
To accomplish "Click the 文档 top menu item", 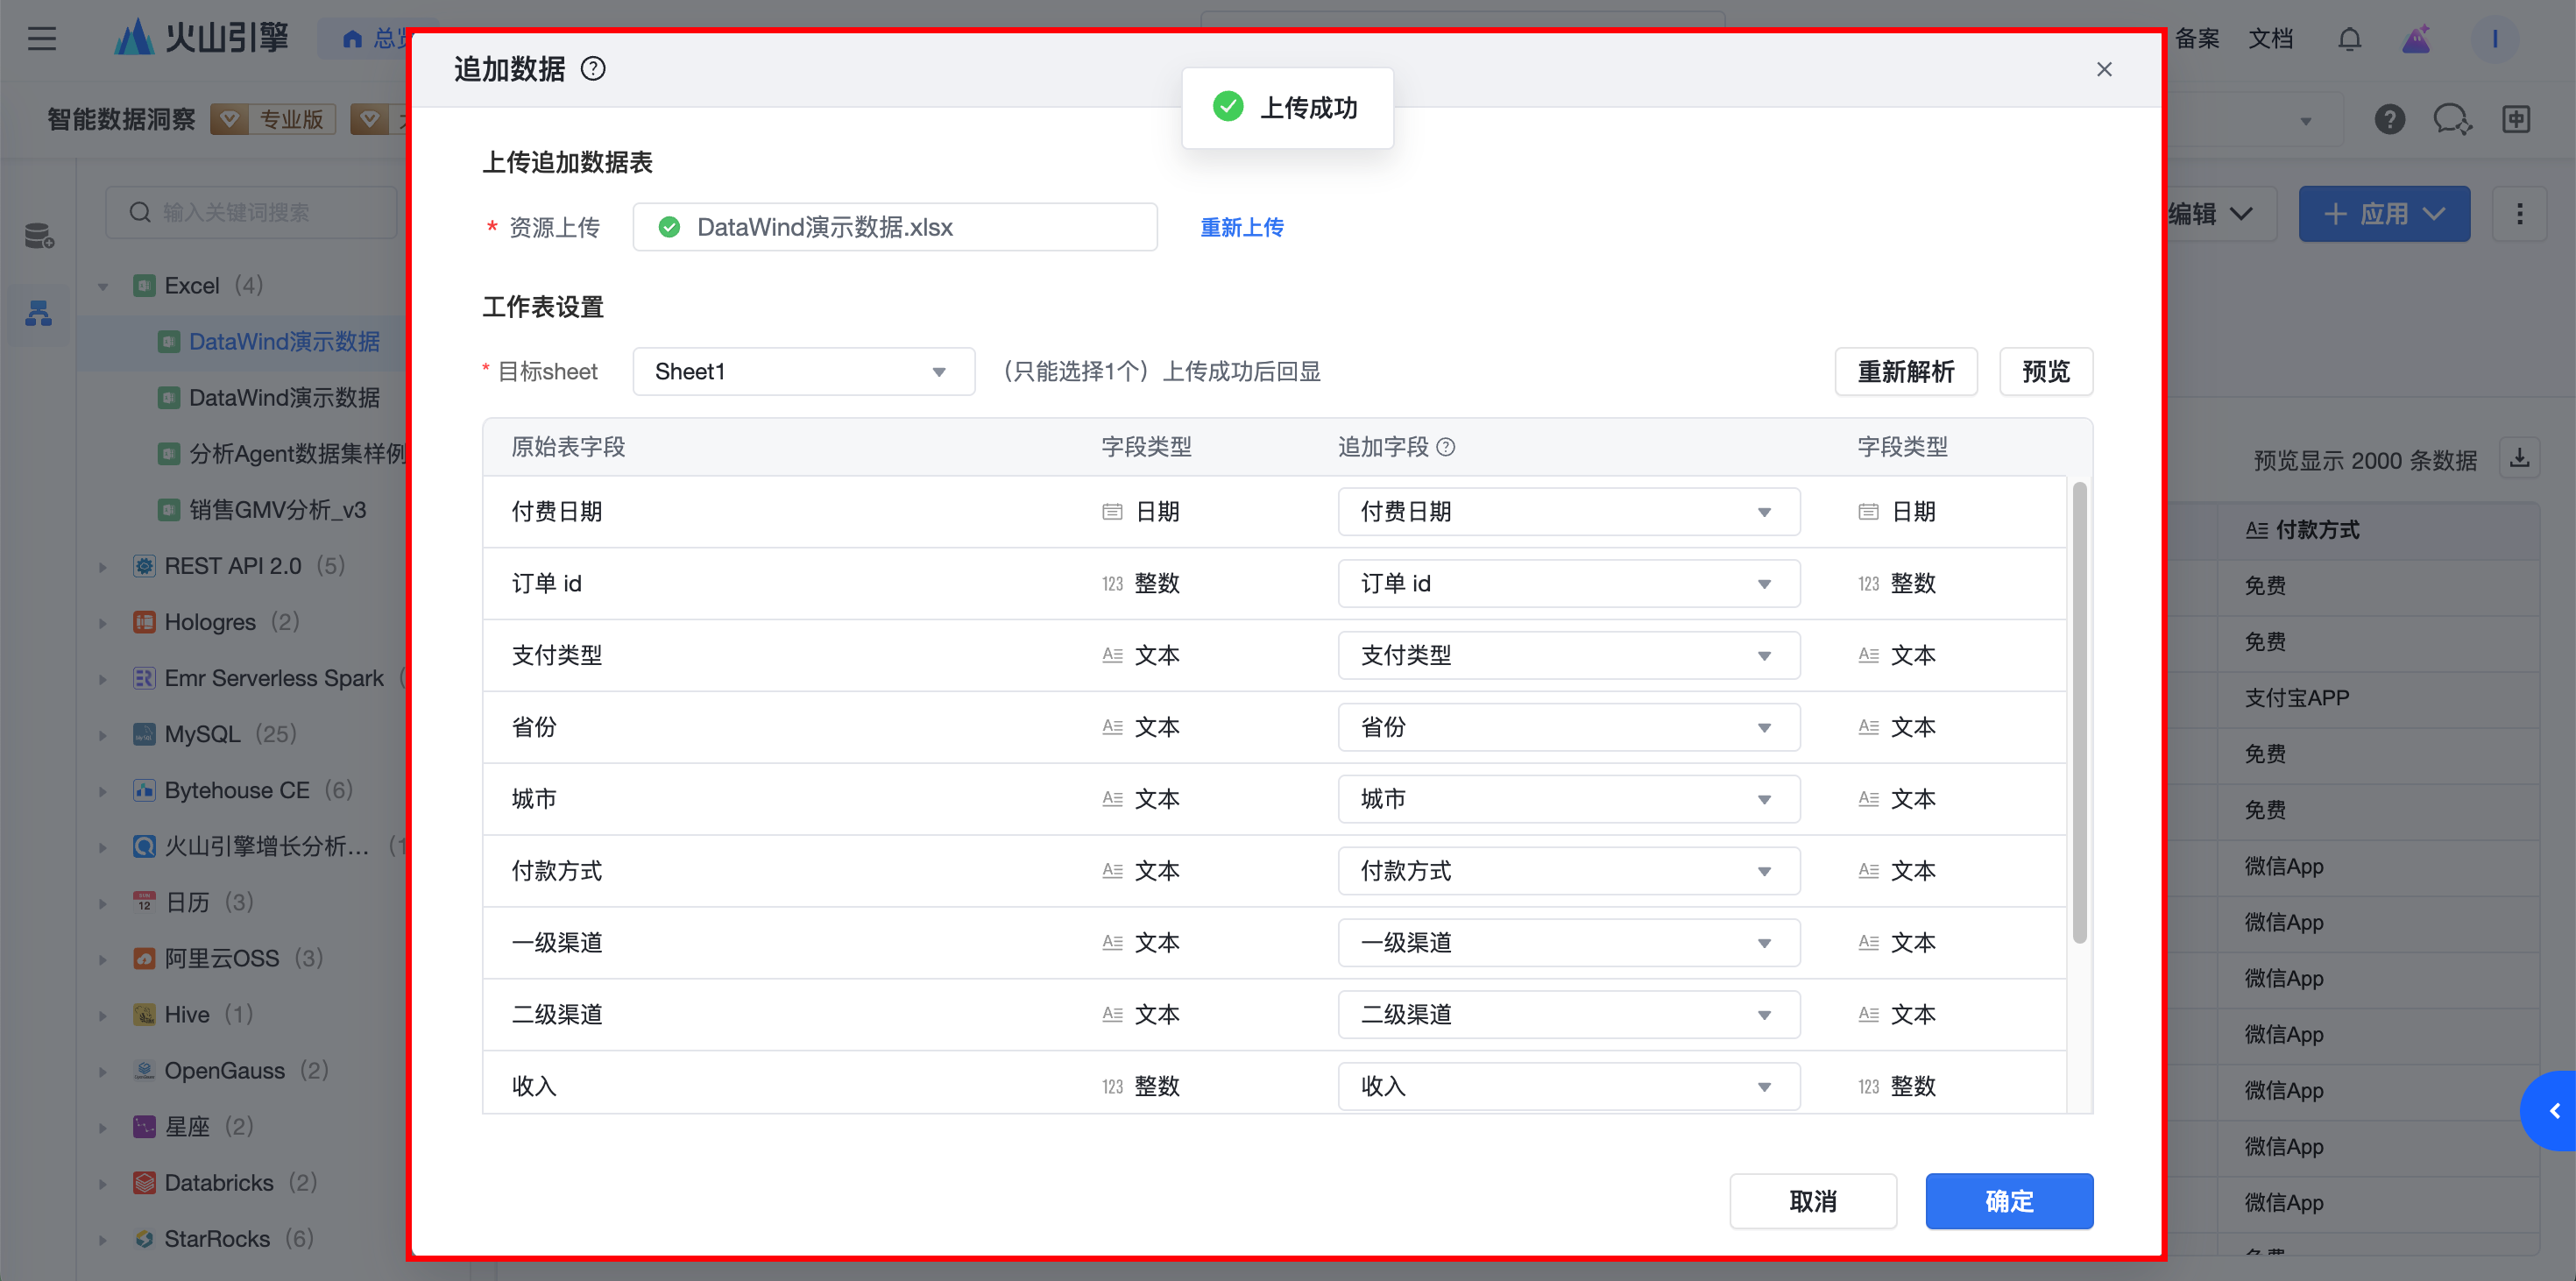I will click(2270, 39).
